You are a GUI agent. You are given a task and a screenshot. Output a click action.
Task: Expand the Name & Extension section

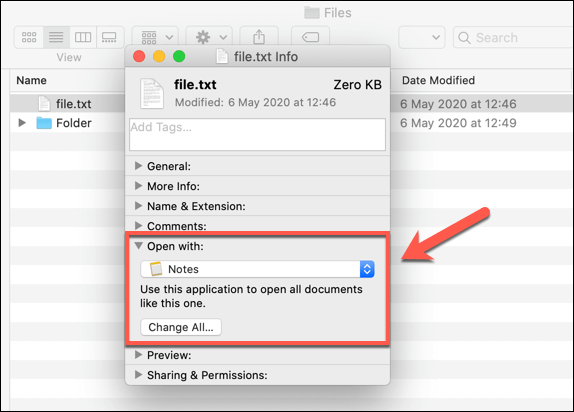coord(138,206)
